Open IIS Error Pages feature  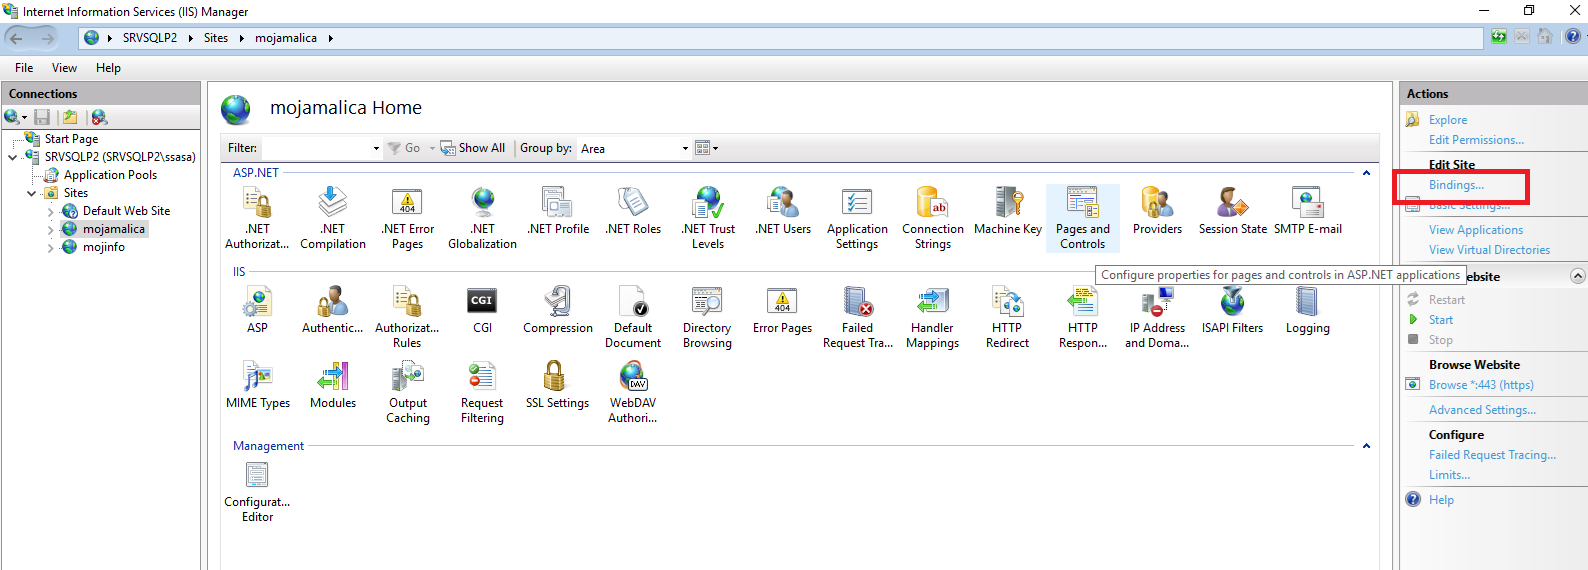pyautogui.click(x=782, y=309)
